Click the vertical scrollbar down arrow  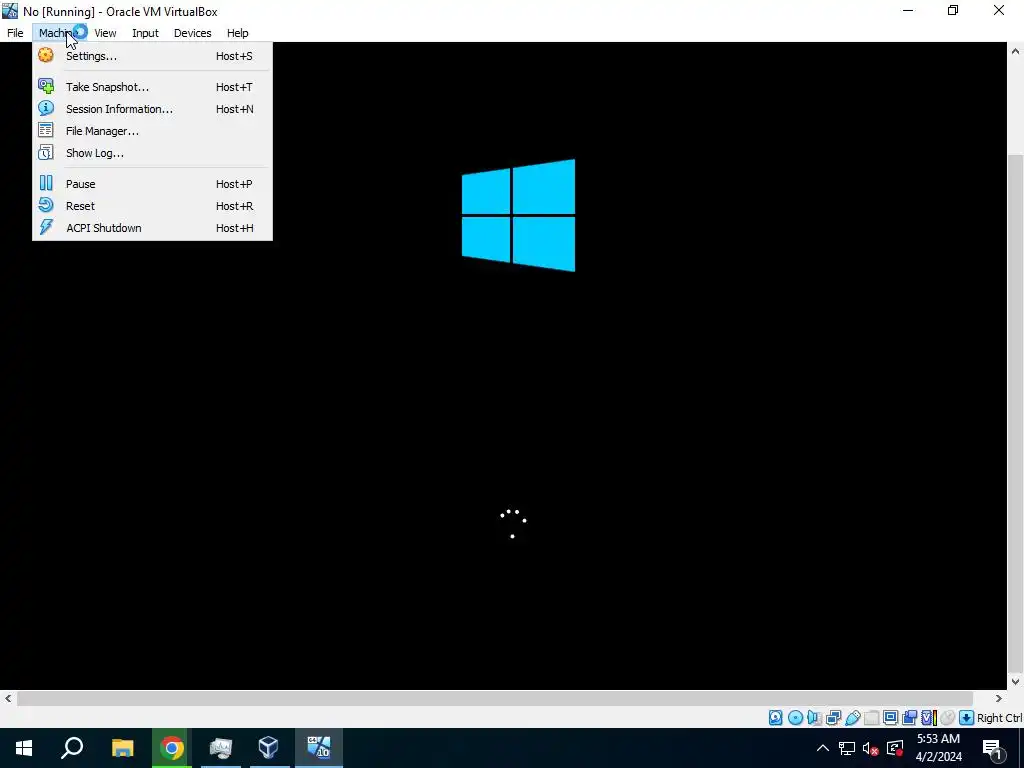1016,682
